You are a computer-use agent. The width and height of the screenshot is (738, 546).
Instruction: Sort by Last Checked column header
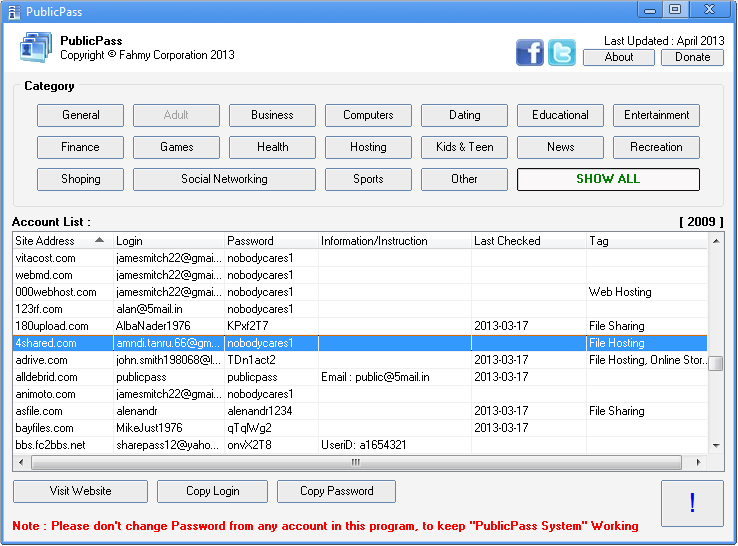point(529,241)
